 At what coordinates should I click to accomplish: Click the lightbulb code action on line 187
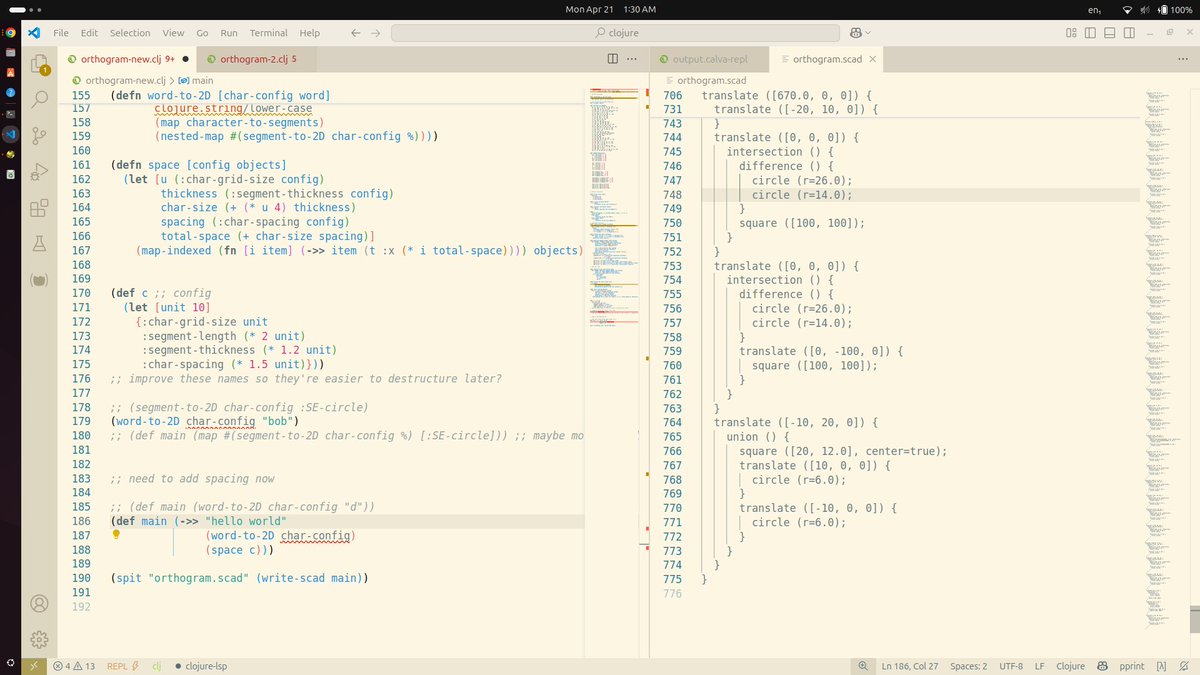[116, 535]
